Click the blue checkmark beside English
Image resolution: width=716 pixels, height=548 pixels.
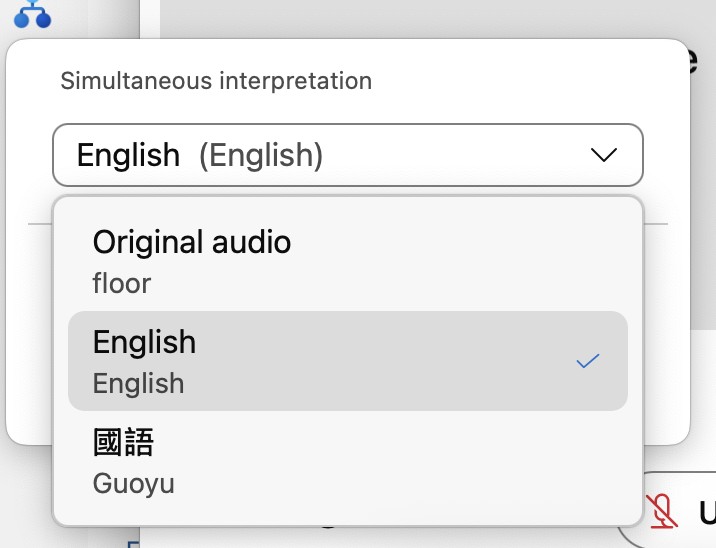click(588, 361)
